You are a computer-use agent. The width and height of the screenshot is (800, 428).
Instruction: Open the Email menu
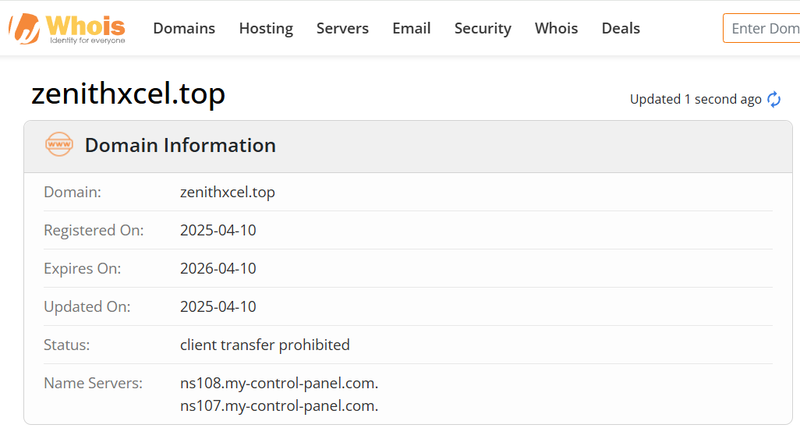[411, 28]
